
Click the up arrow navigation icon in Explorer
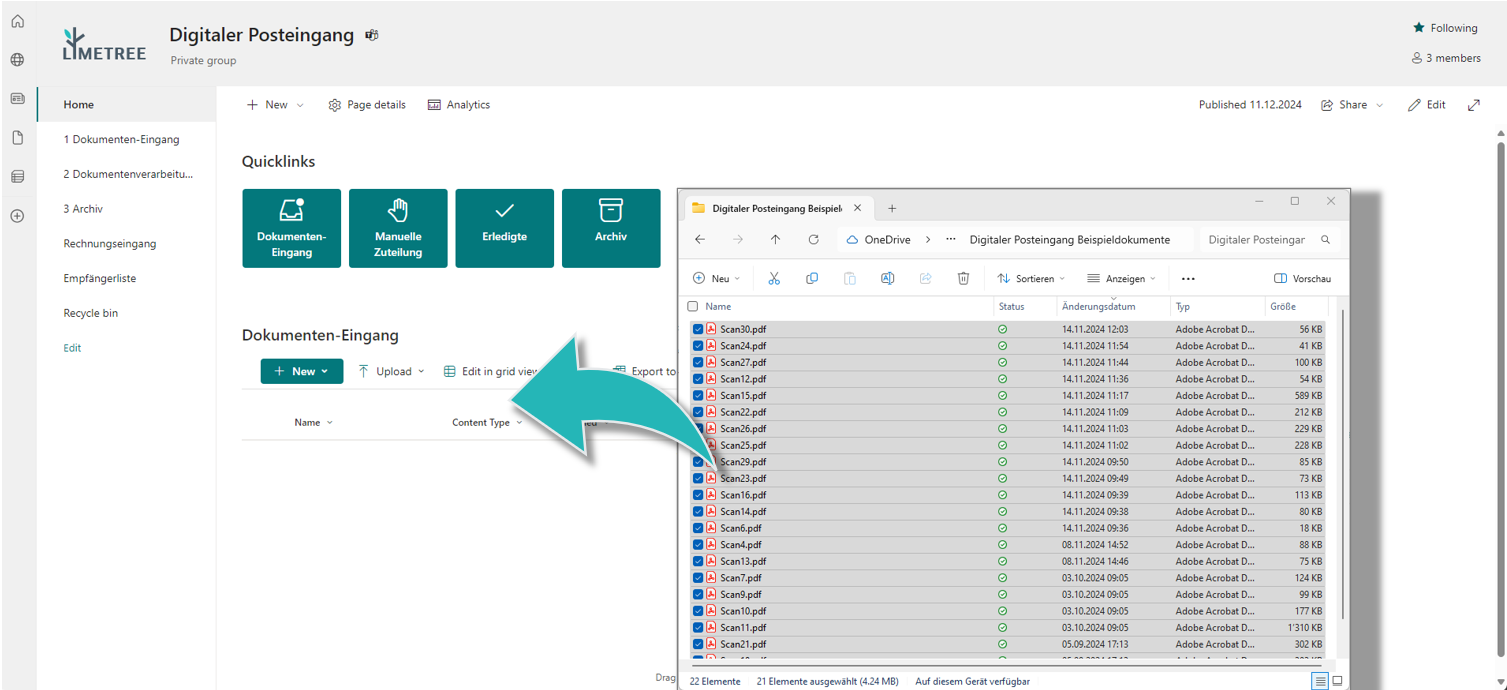[x=776, y=240]
